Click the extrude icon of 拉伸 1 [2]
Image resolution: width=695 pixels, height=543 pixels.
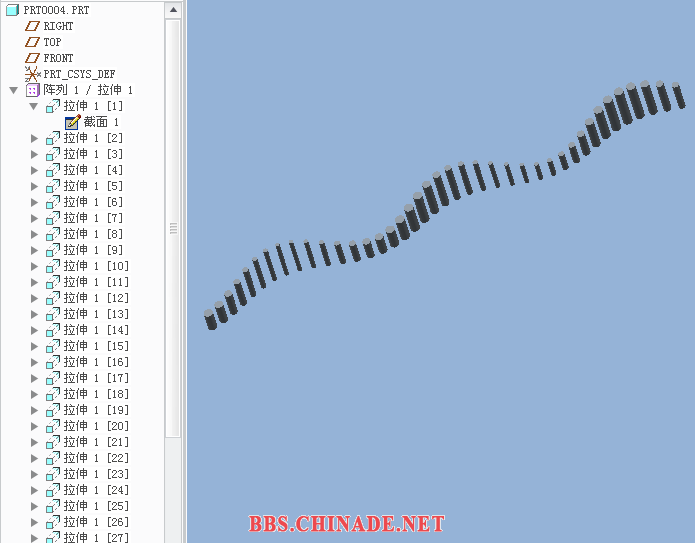coord(53,138)
